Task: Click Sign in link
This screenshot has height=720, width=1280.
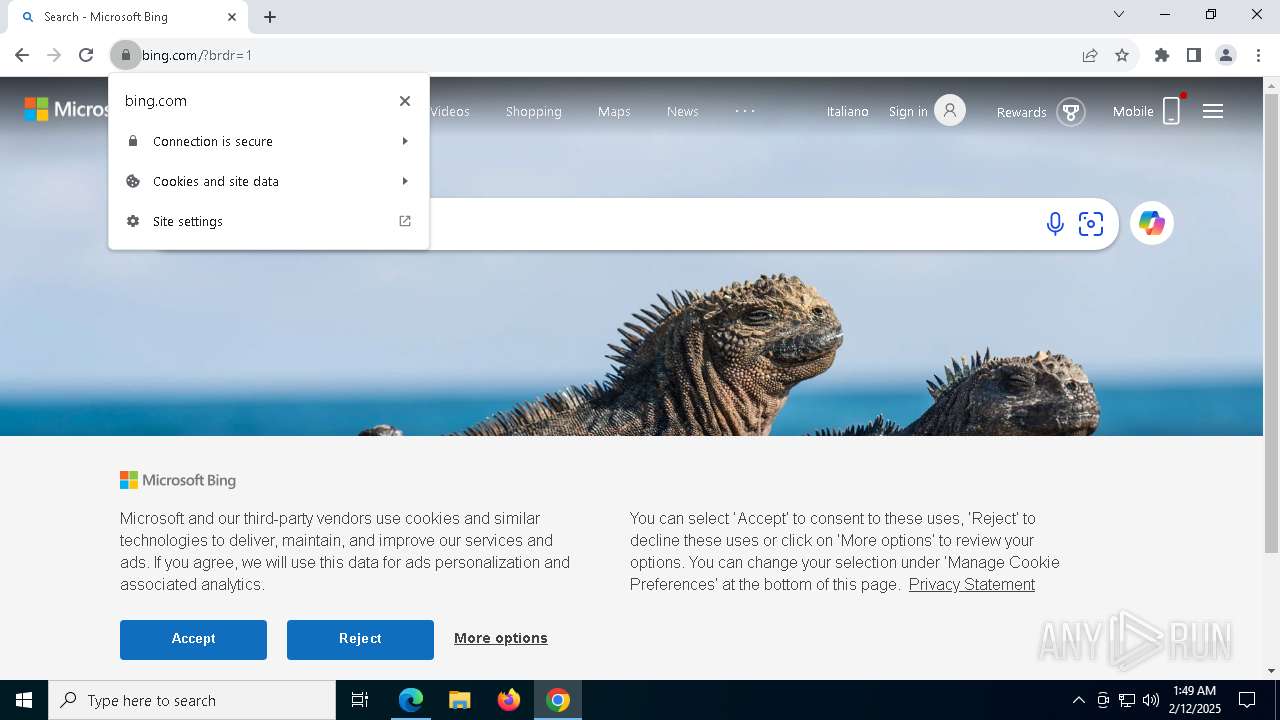Action: click(908, 111)
